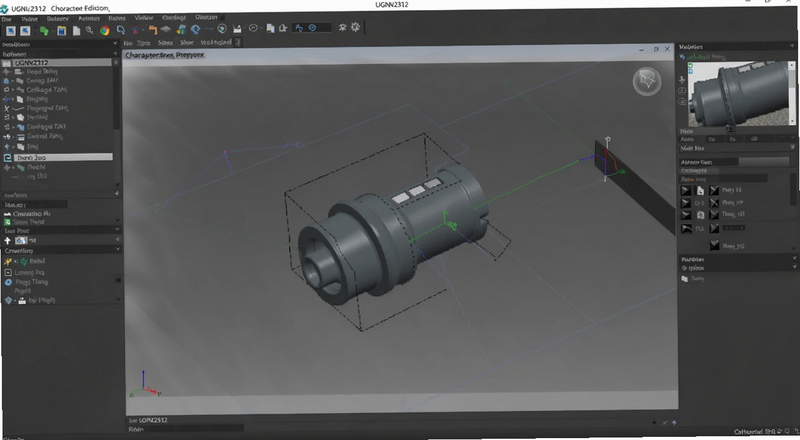
Task: Click the copy documents toolbar icon
Action: (x=270, y=29)
